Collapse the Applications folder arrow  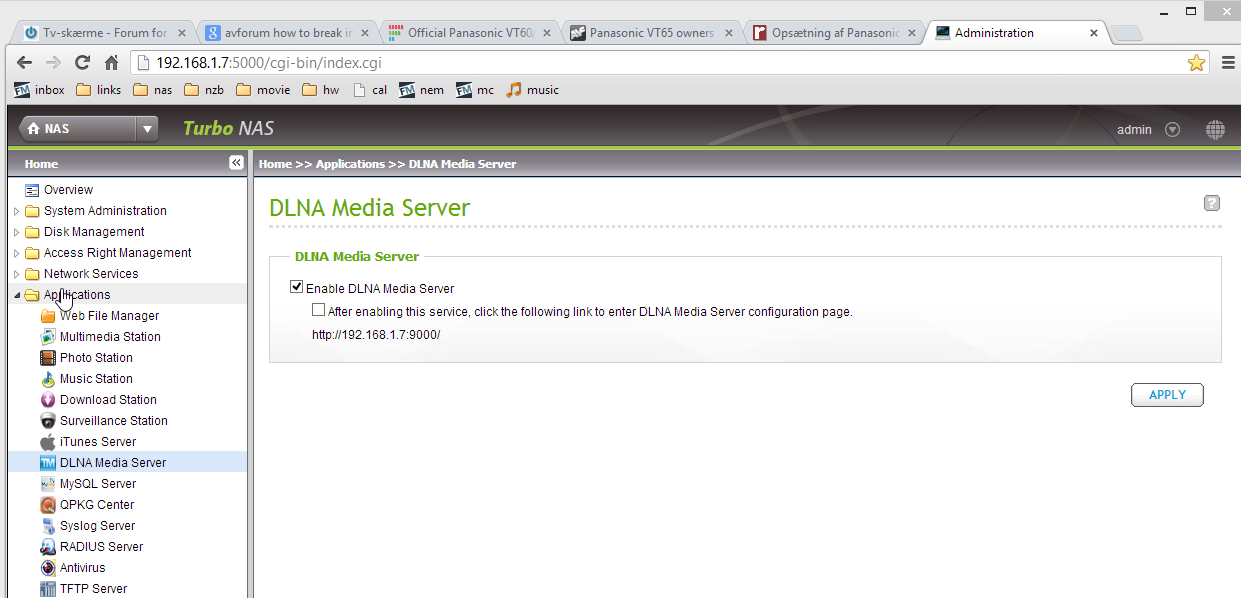pyautogui.click(x=16, y=295)
